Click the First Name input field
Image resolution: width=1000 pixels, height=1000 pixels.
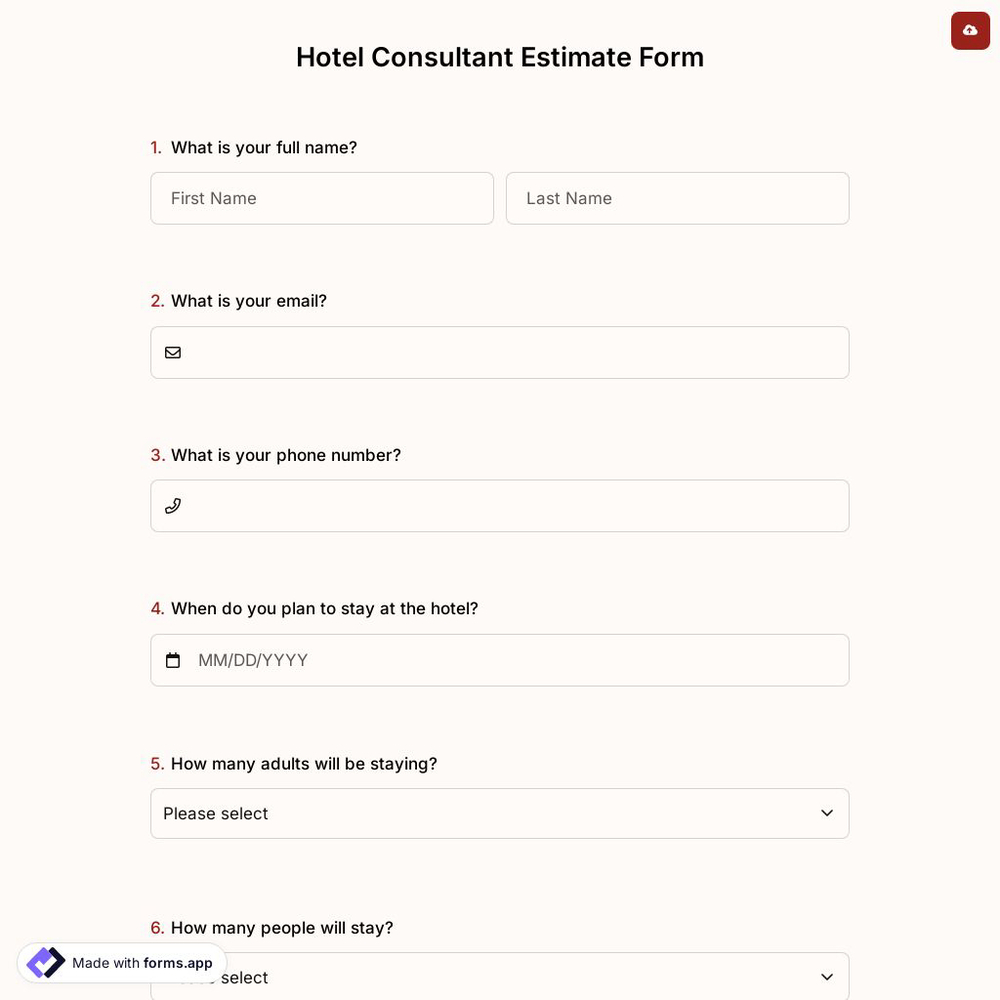[322, 198]
